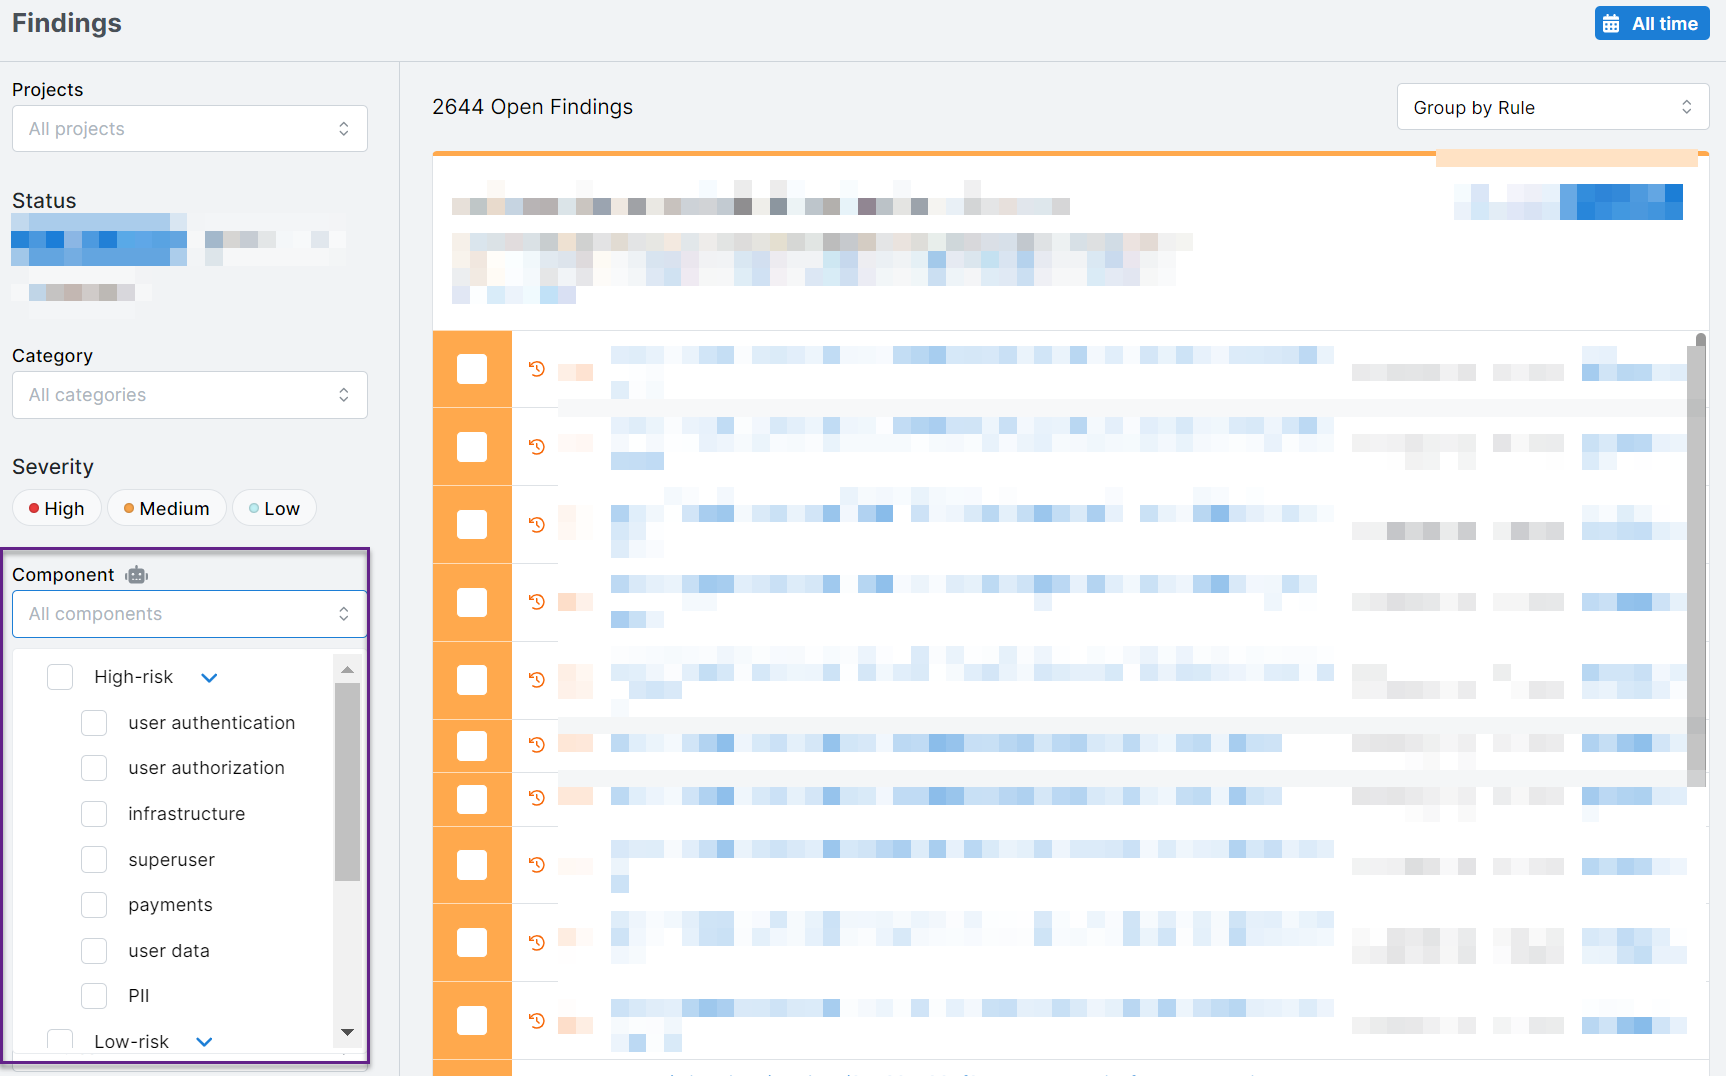
Task: Open the All projects dropdown
Action: click(189, 128)
